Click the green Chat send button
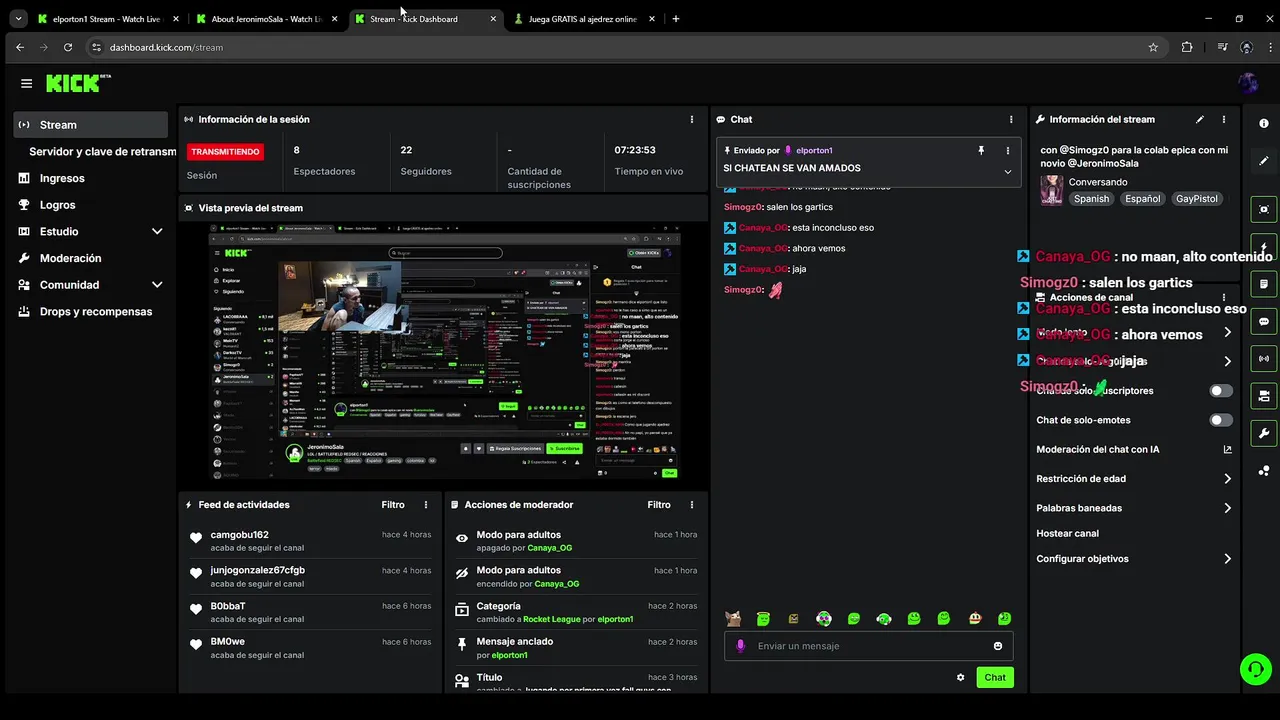The image size is (1280, 720). (995, 677)
